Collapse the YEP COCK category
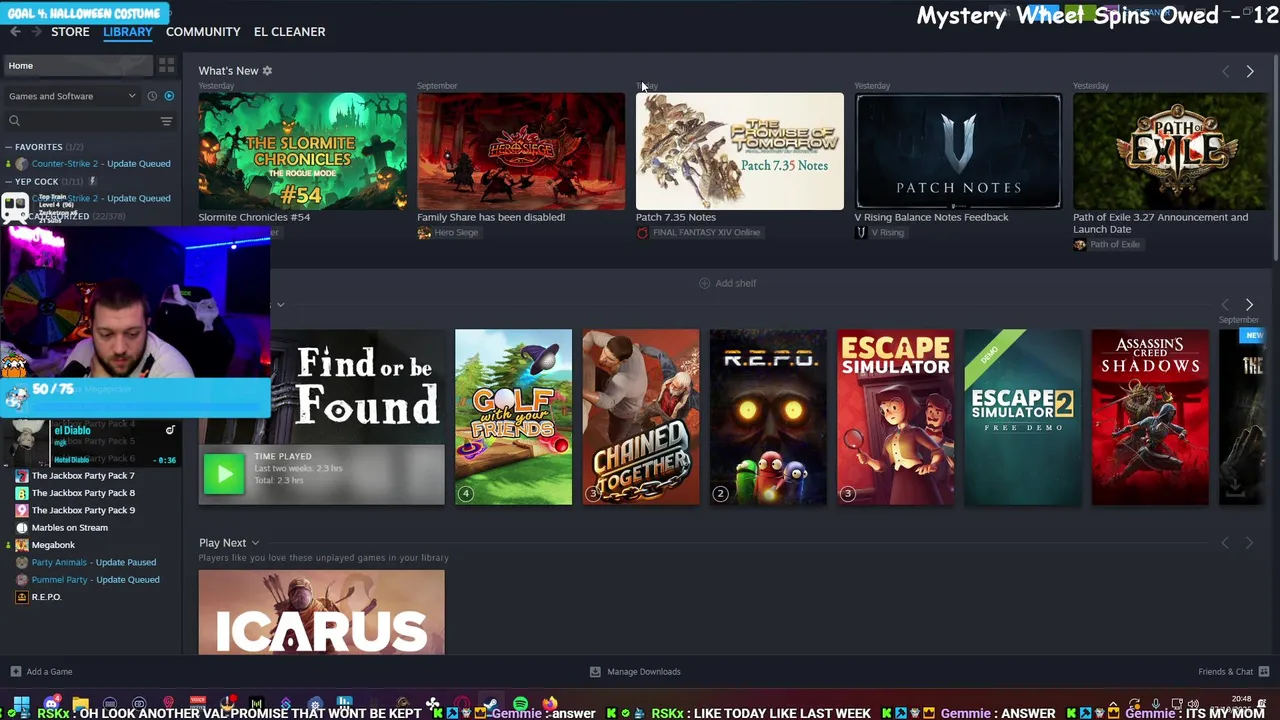The width and height of the screenshot is (1280, 720). (x=9, y=182)
